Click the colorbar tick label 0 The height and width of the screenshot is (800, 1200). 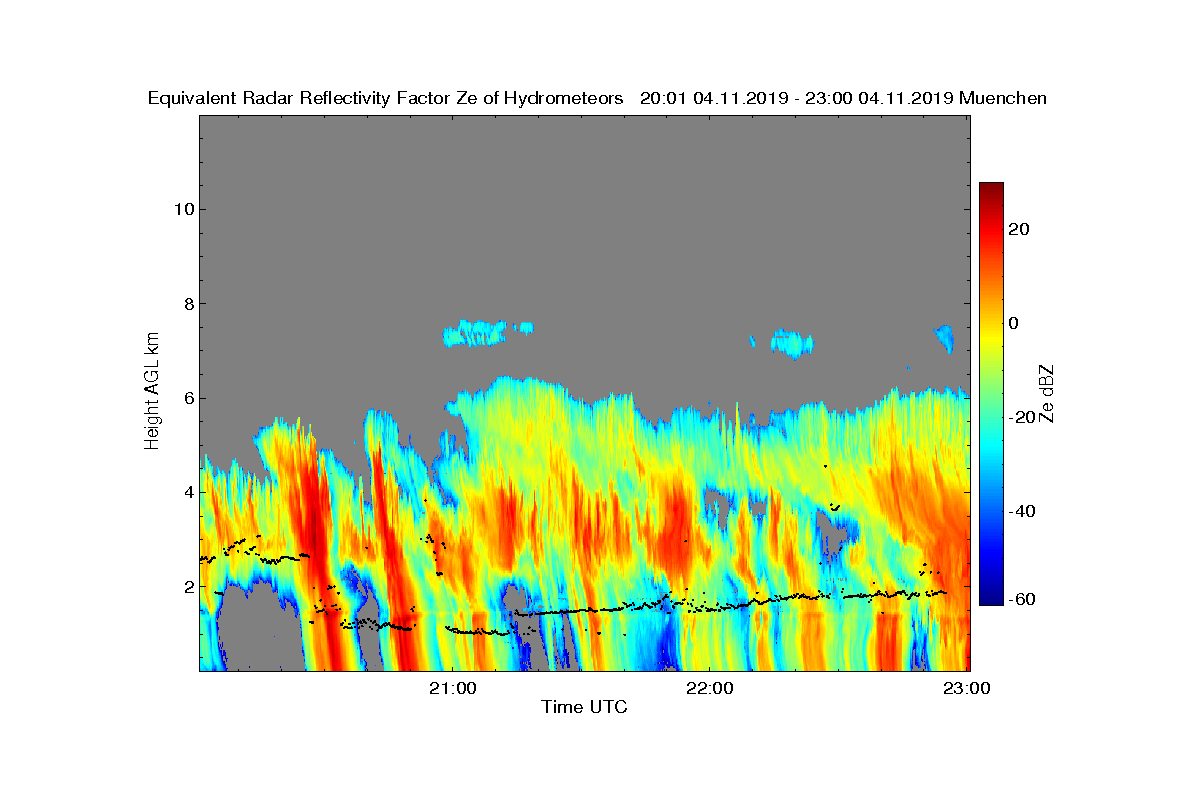pyautogui.click(x=1014, y=323)
